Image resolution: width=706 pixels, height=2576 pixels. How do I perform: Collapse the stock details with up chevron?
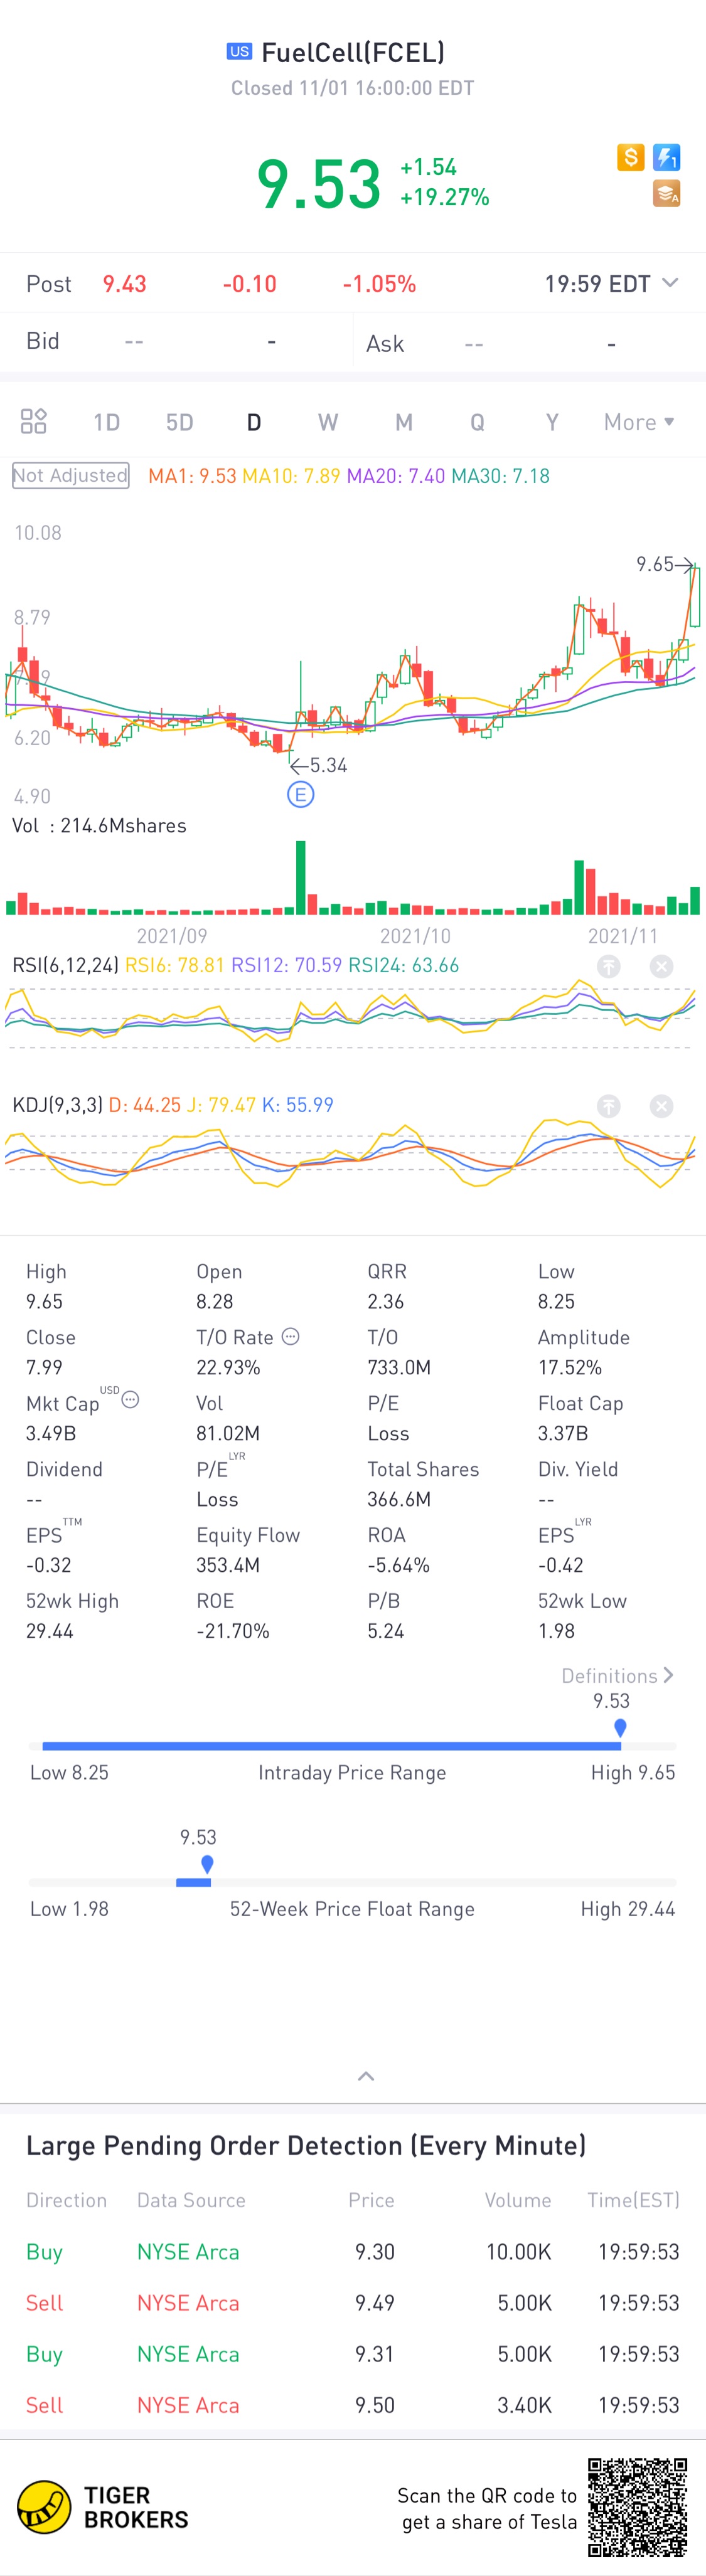366,2076
